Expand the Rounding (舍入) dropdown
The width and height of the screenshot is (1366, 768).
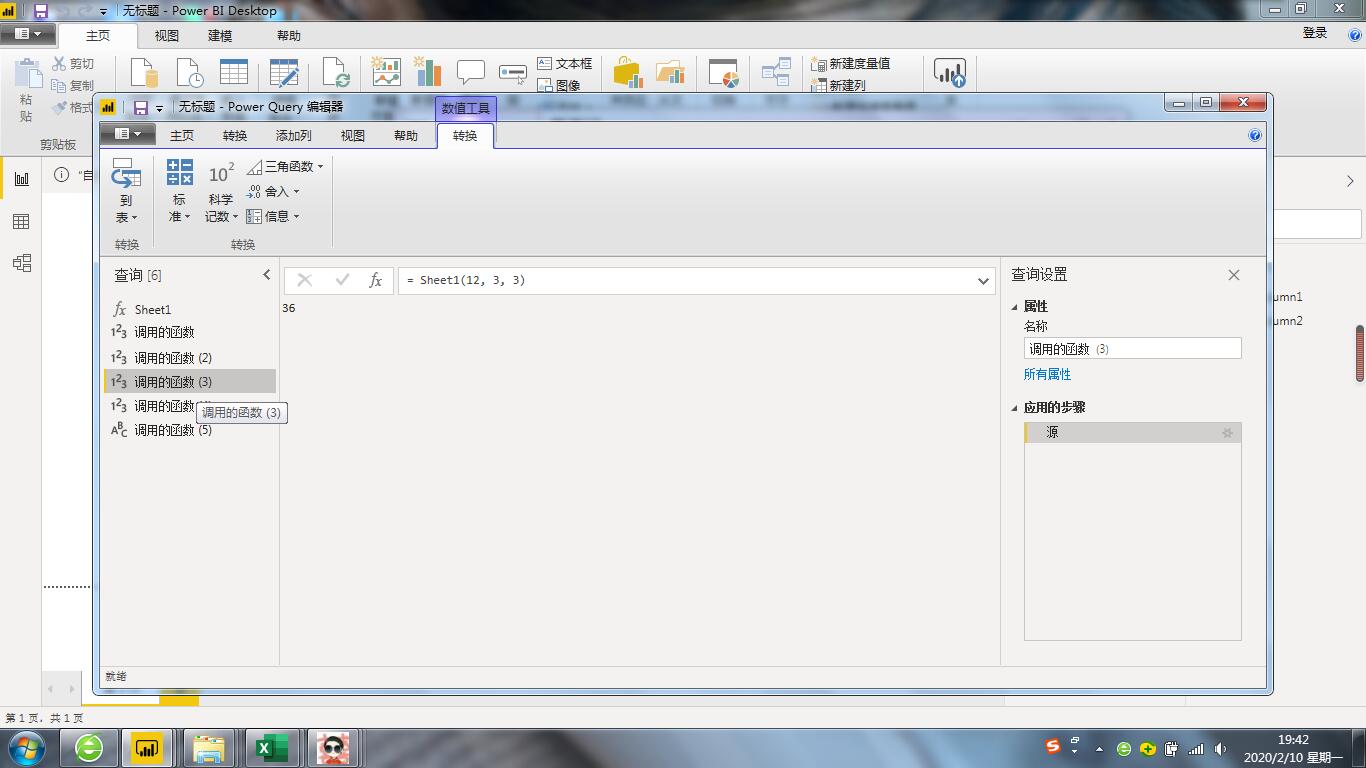tap(273, 192)
